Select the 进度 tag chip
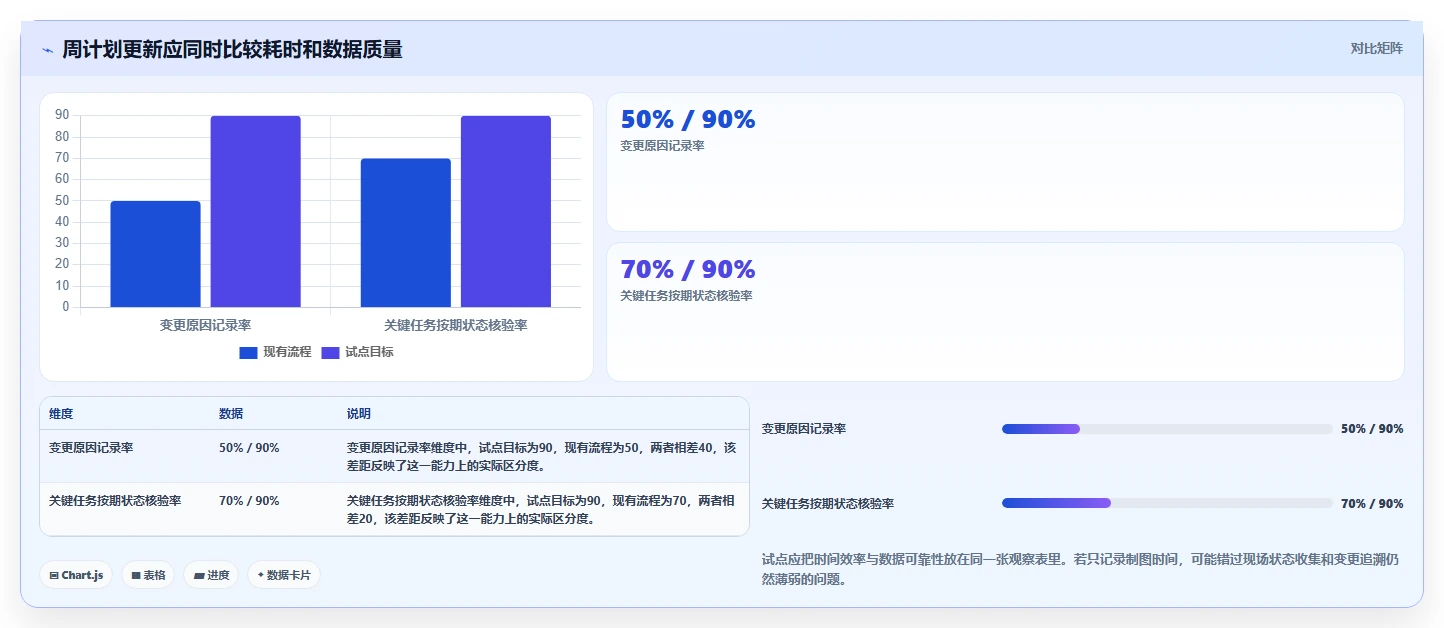Viewport: 1444px width, 628px height. tap(211, 575)
